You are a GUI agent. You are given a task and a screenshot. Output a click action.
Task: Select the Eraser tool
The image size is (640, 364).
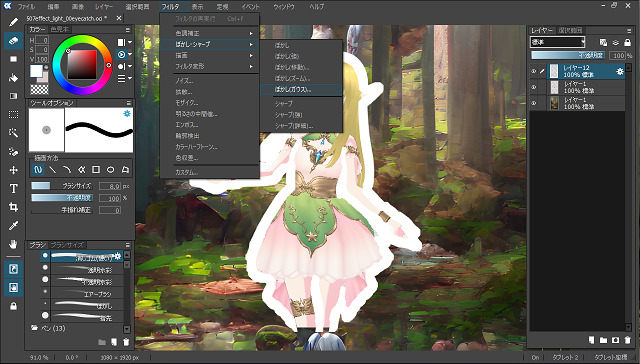coord(13,41)
